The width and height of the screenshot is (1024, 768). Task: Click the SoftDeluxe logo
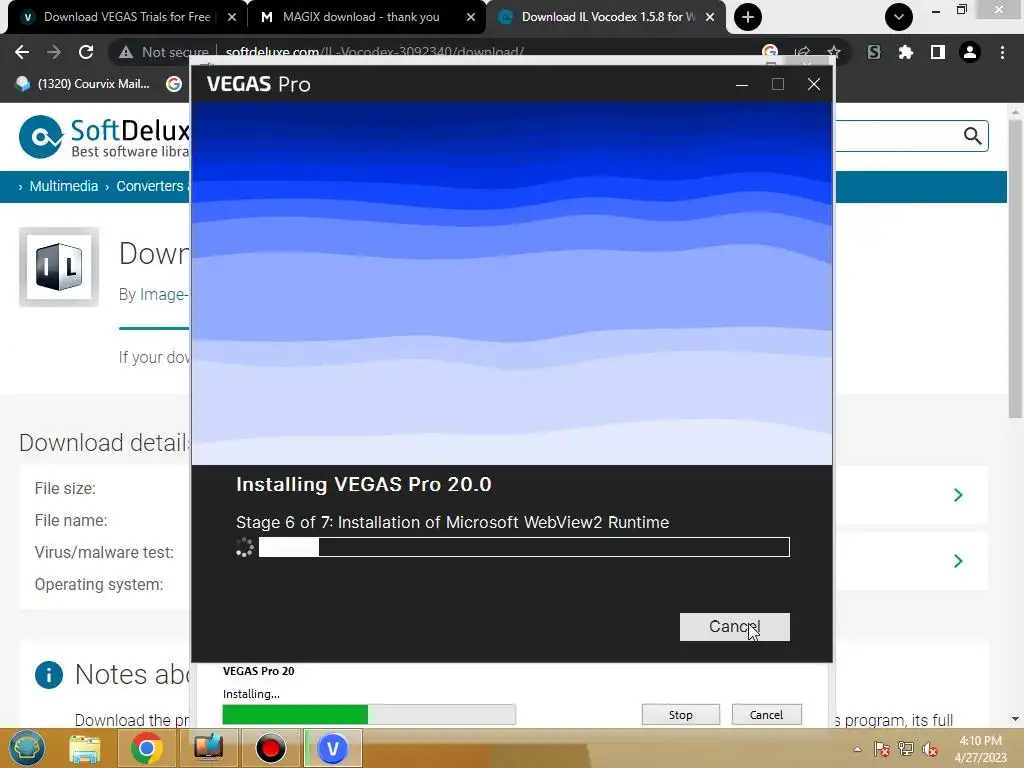(104, 137)
